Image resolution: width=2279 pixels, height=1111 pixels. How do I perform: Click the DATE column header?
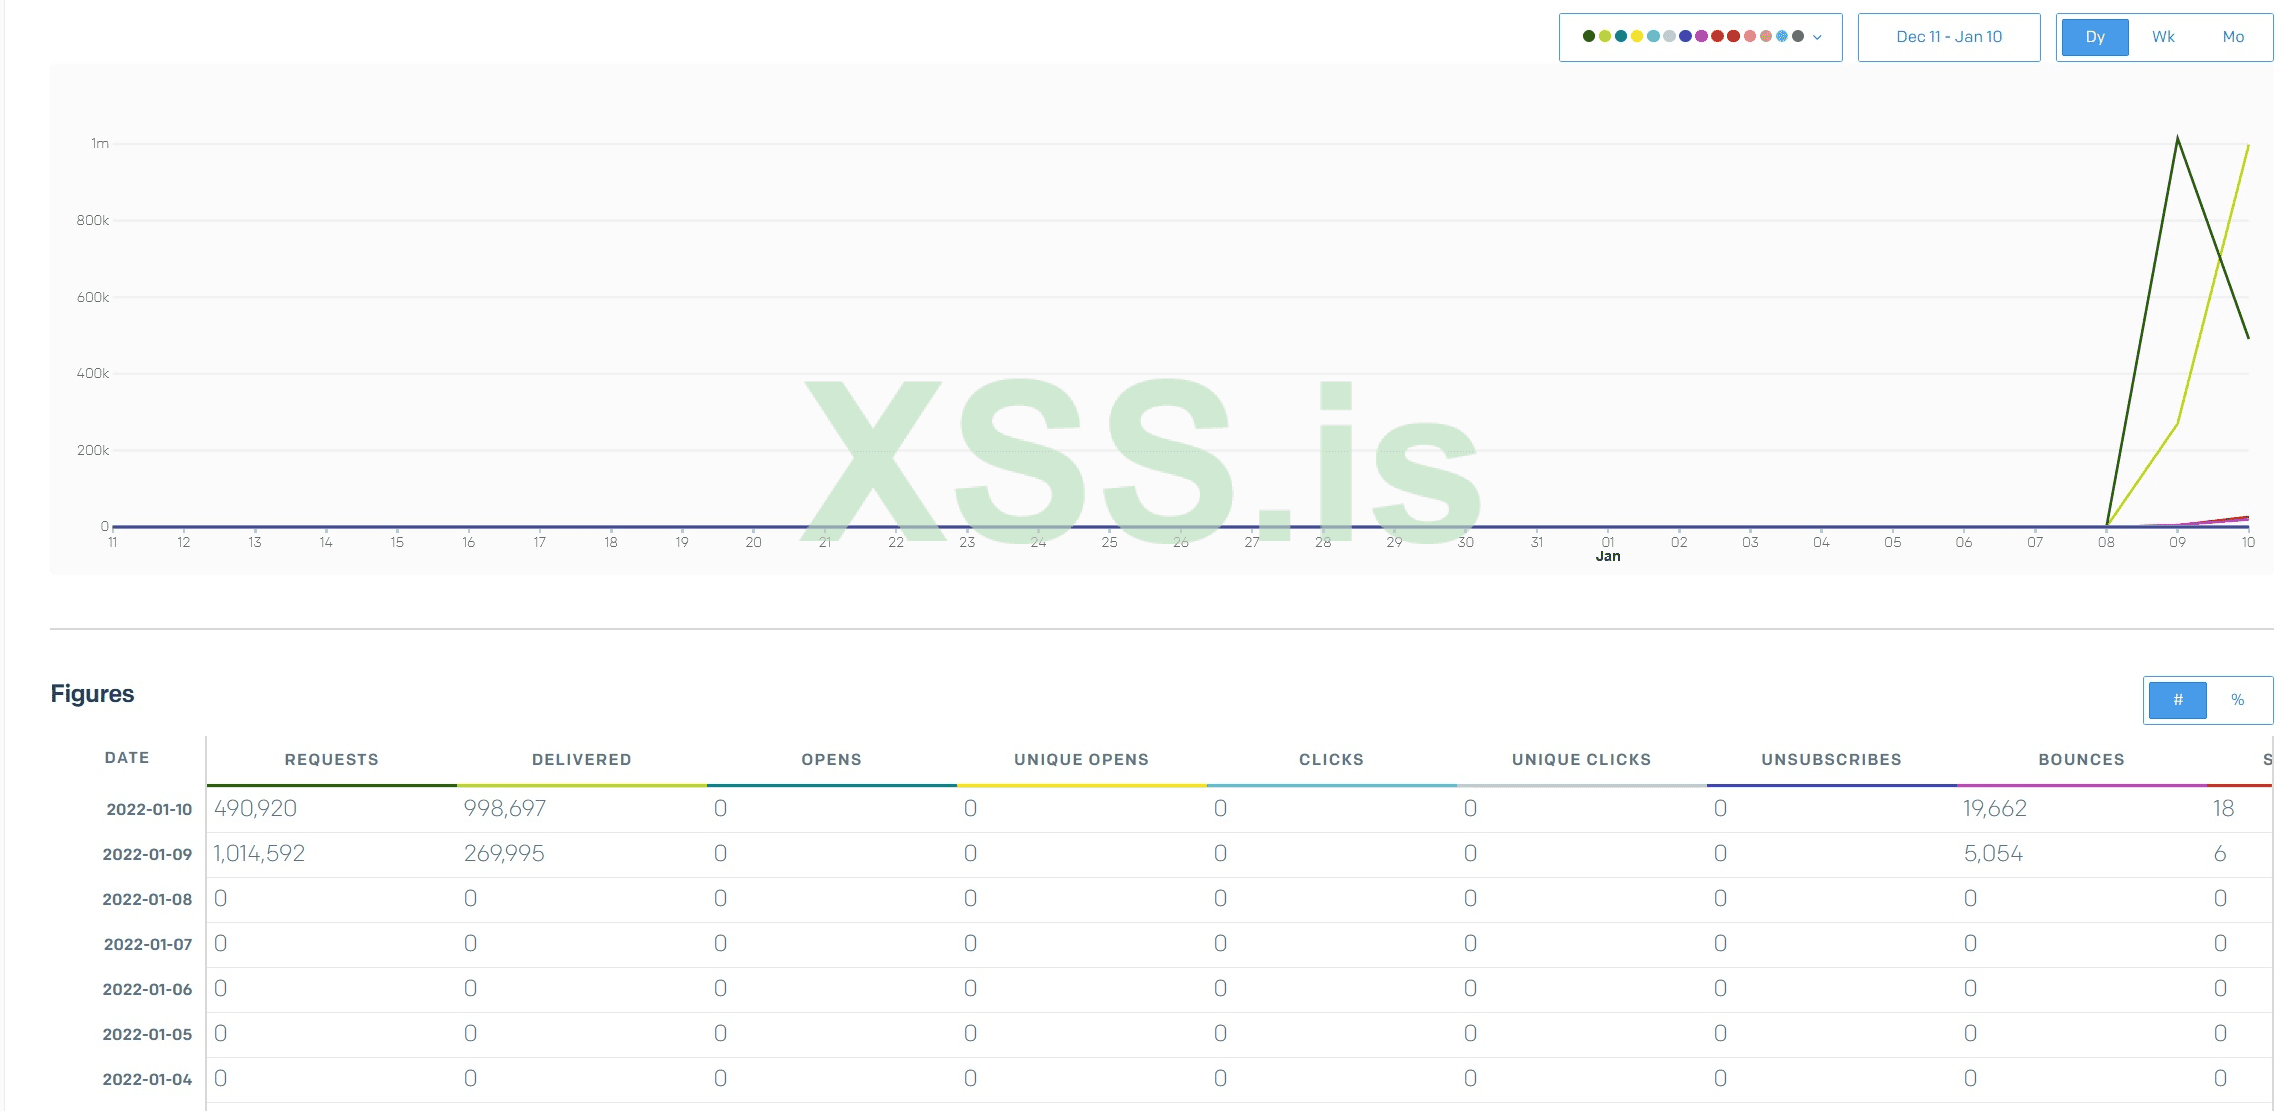pos(127,758)
